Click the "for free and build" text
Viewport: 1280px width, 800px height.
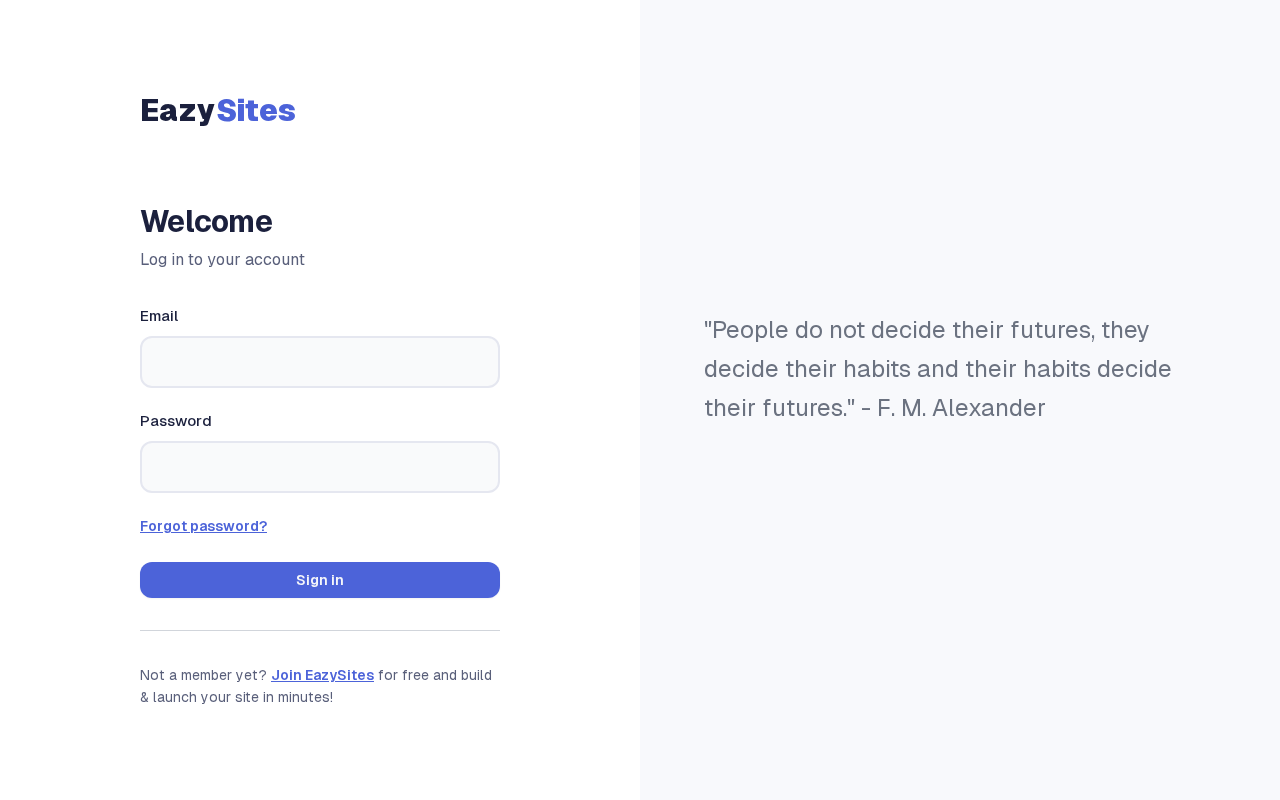(x=435, y=675)
